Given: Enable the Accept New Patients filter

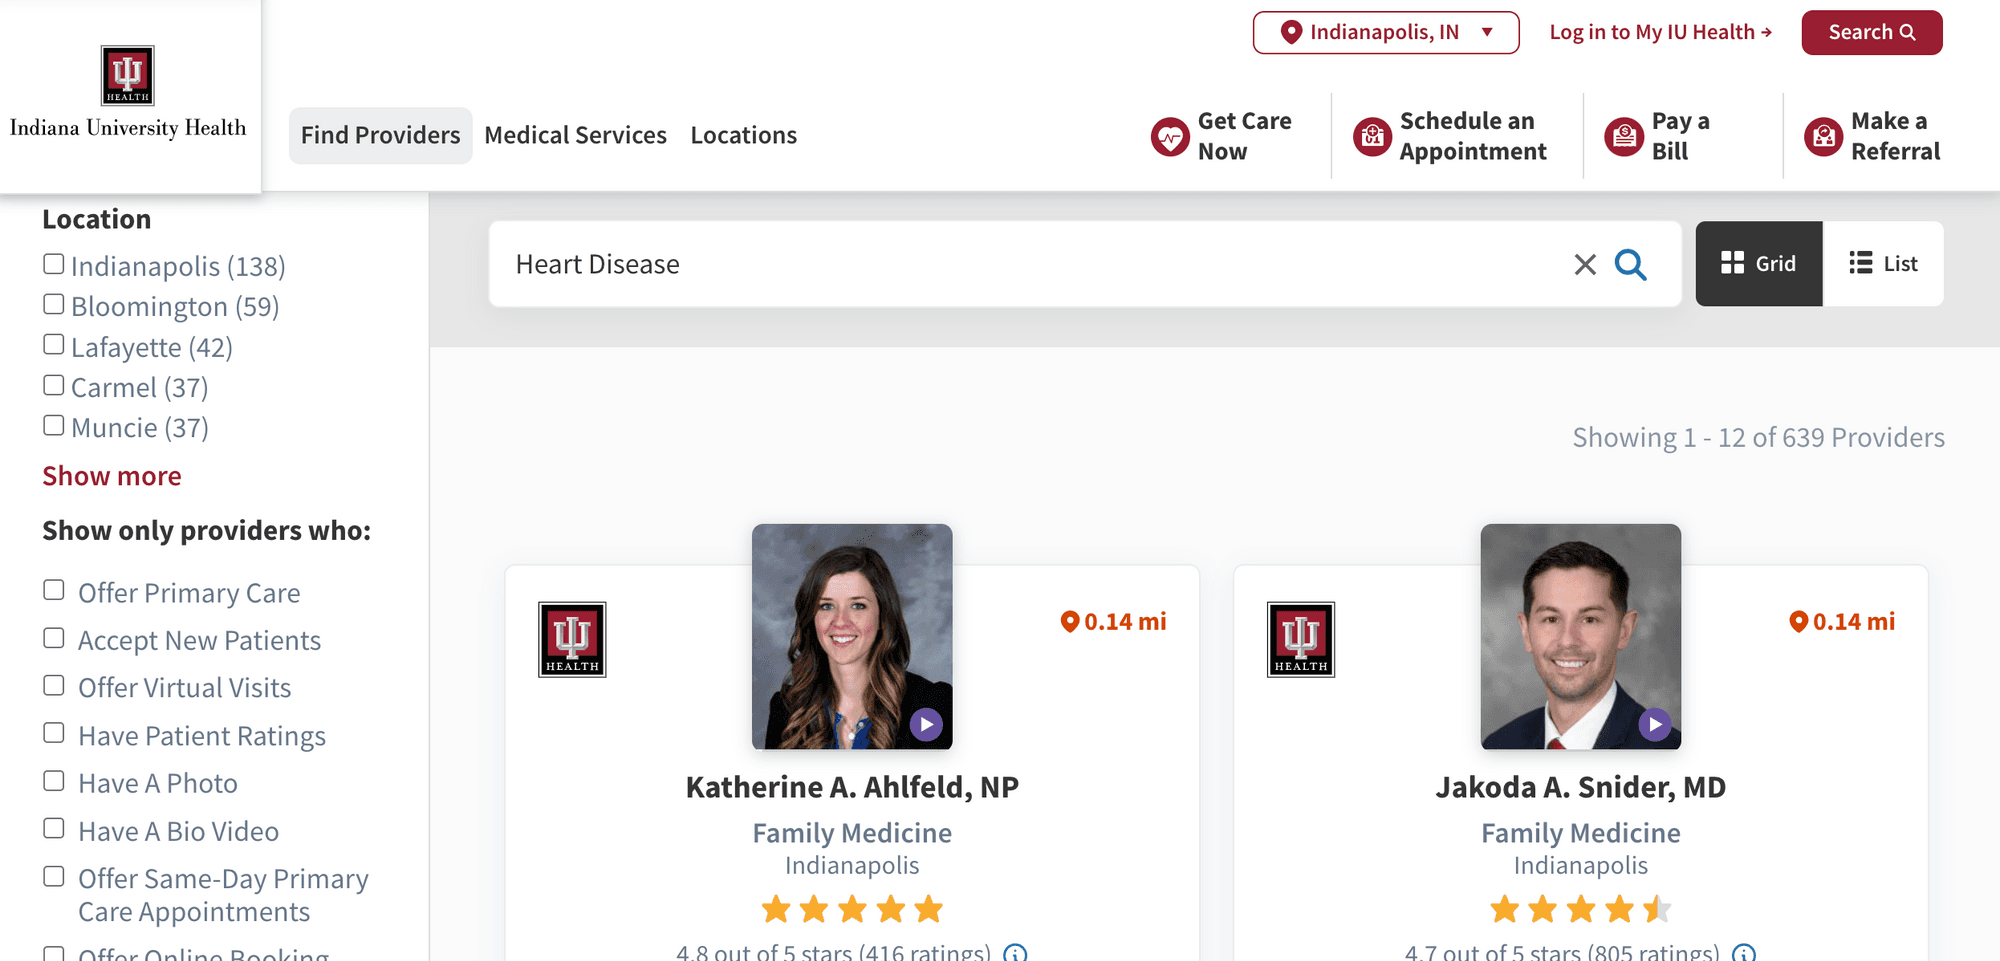Looking at the screenshot, I should [x=54, y=639].
